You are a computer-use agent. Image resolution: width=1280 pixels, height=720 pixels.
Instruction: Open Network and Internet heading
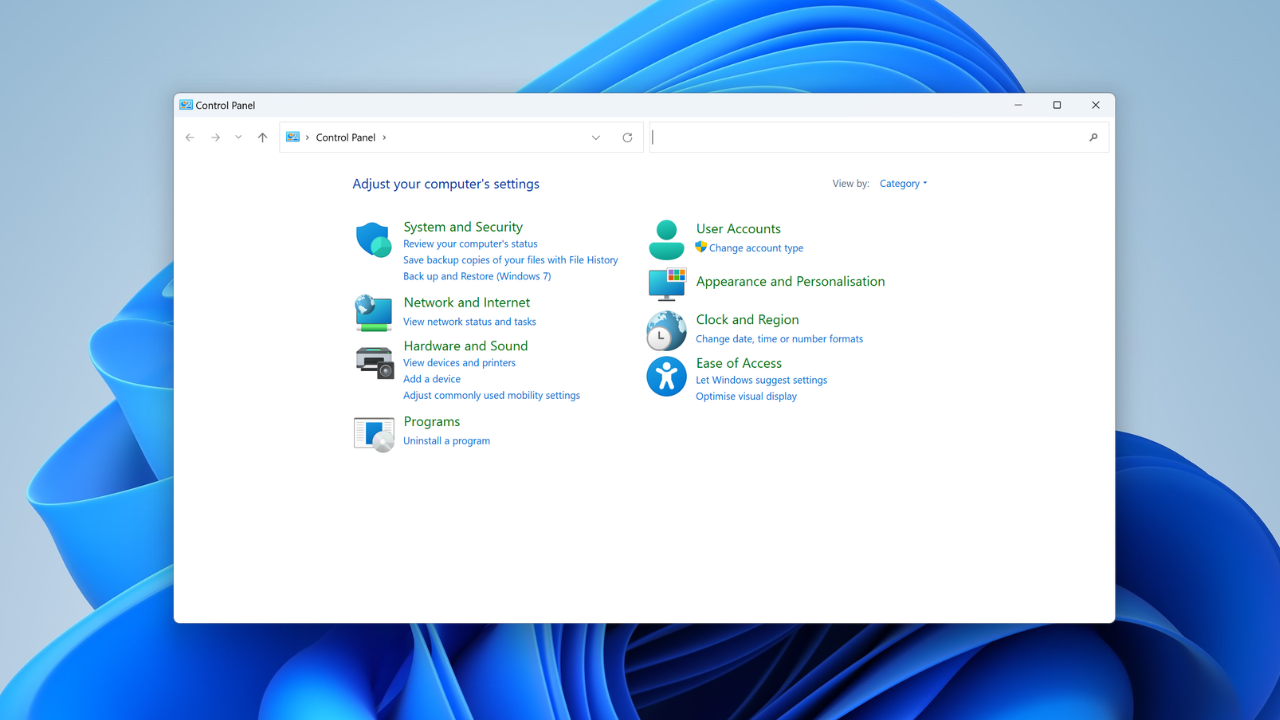pyautogui.click(x=467, y=302)
